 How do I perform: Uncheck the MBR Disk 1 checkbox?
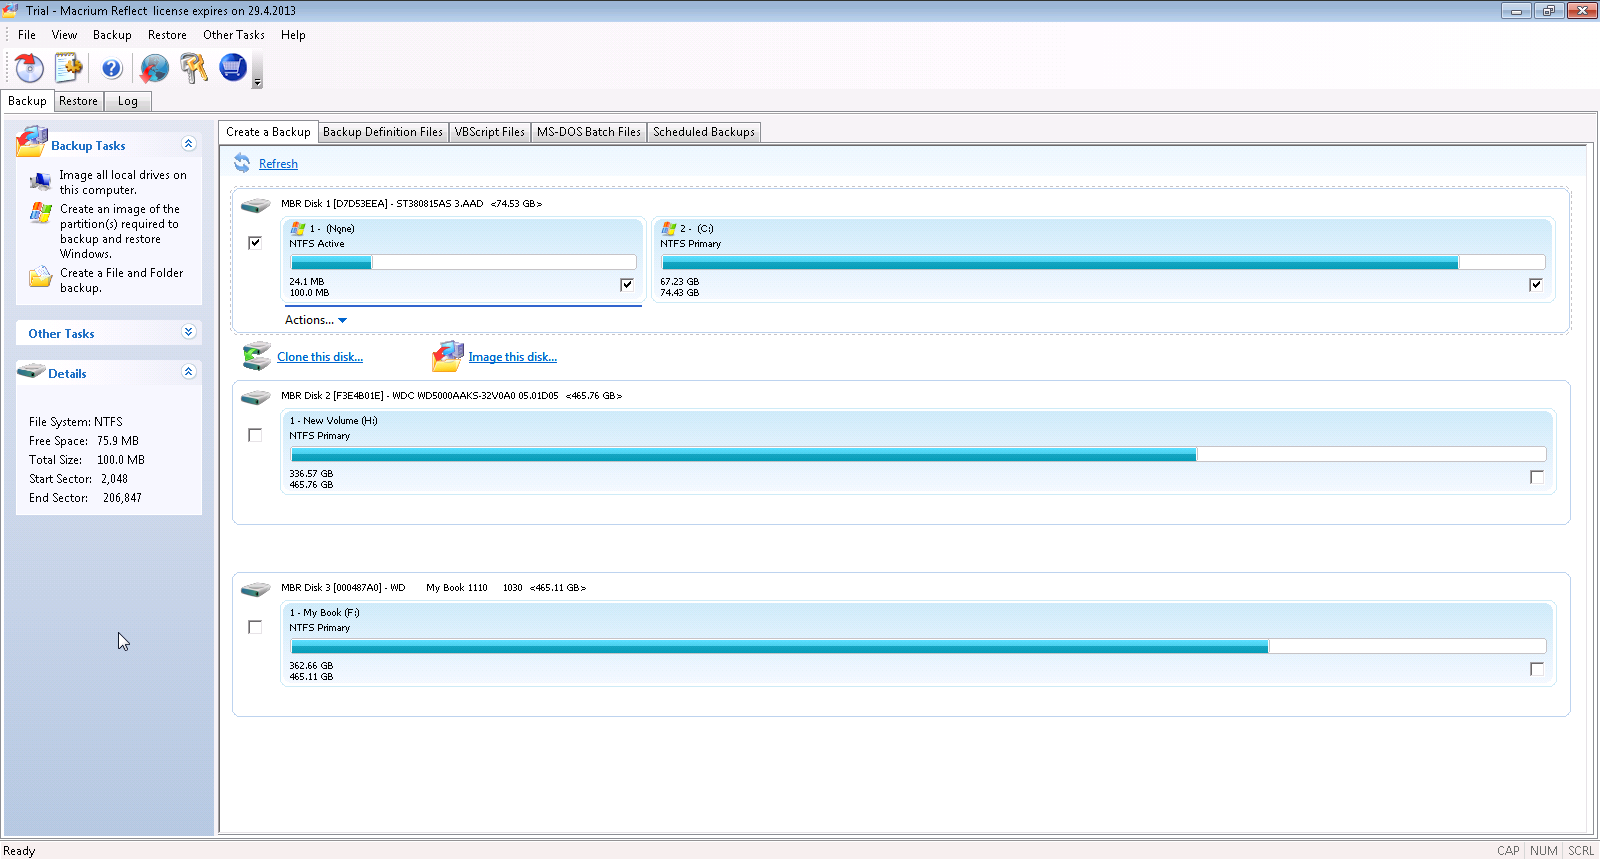[x=255, y=242]
